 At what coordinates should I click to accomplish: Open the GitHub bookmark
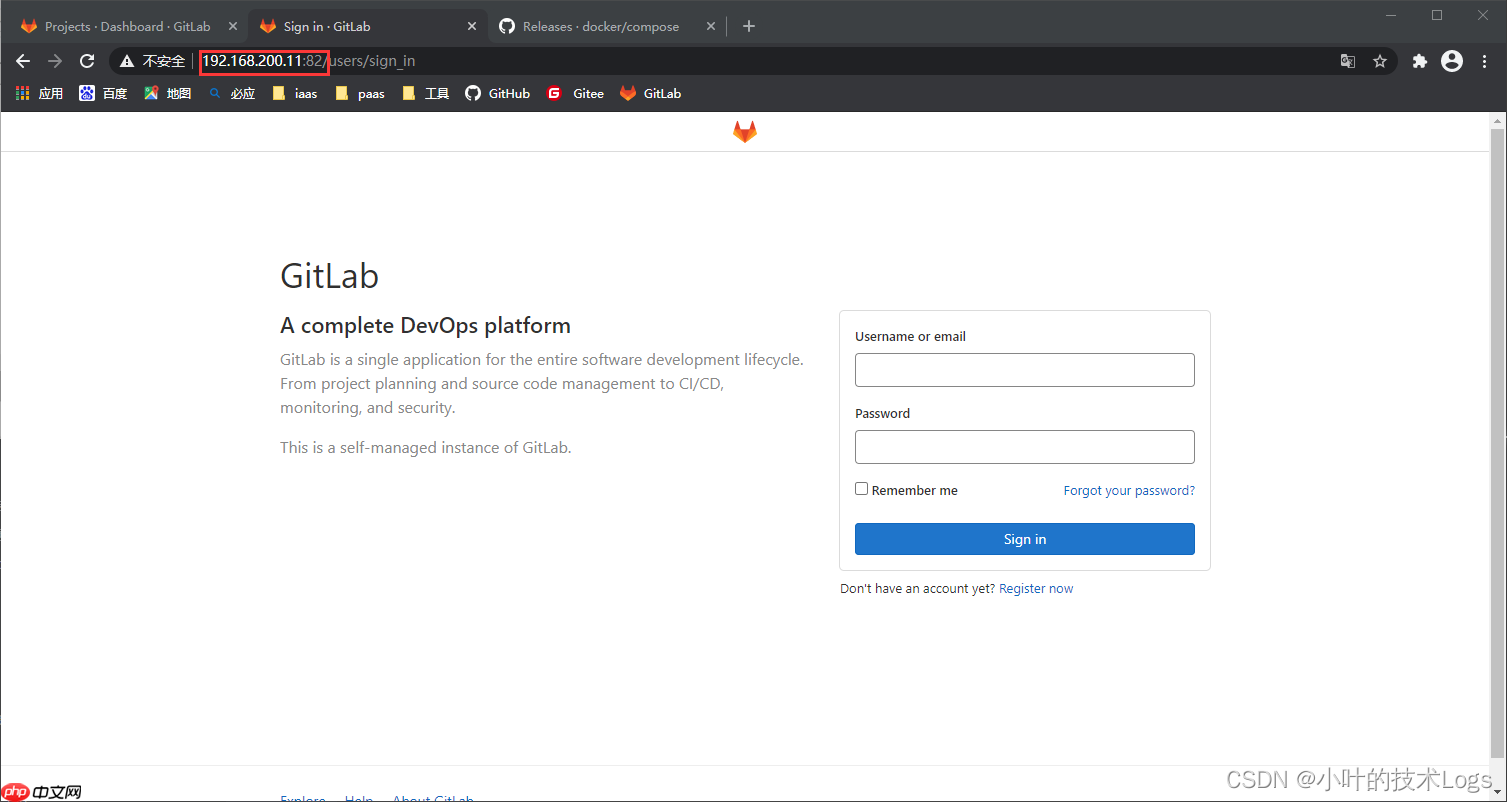498,93
